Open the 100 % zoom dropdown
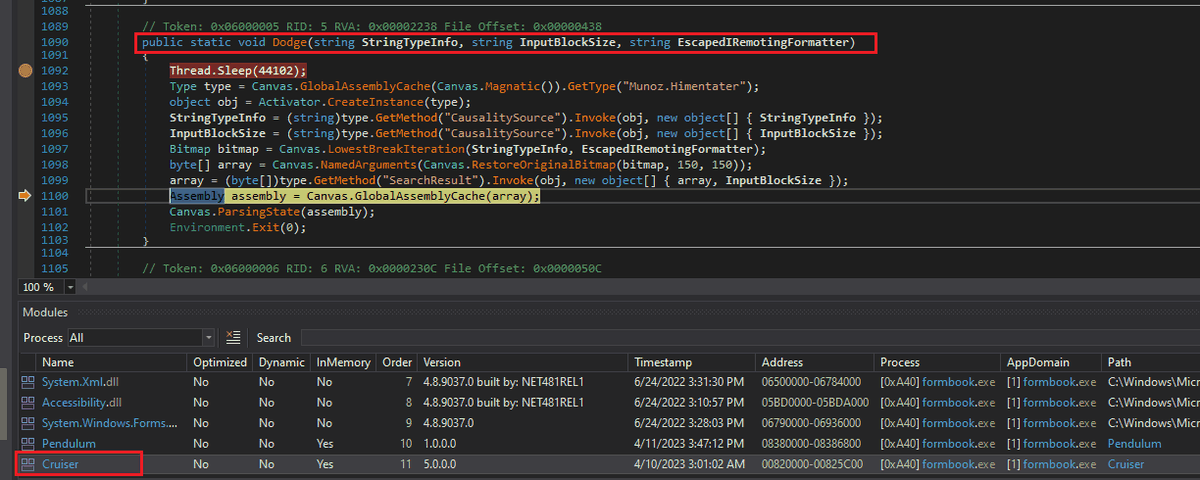The height and width of the screenshot is (480, 1200). click(69, 287)
